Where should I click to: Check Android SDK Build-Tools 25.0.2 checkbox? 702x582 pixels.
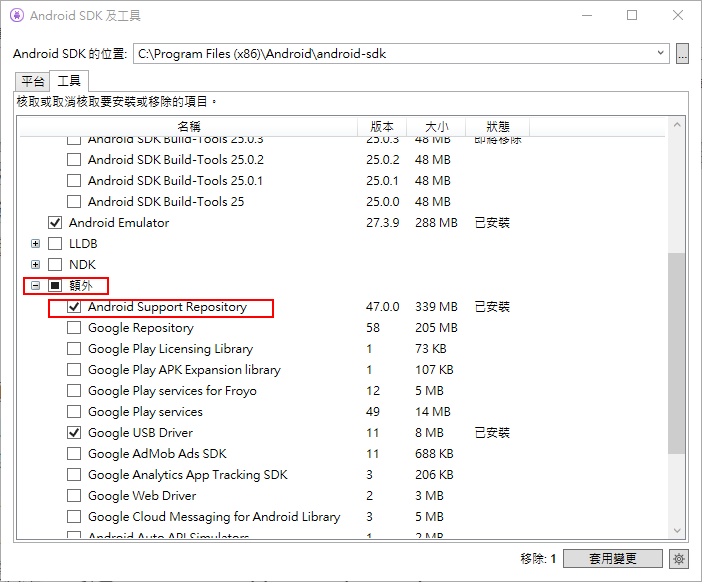point(74,159)
